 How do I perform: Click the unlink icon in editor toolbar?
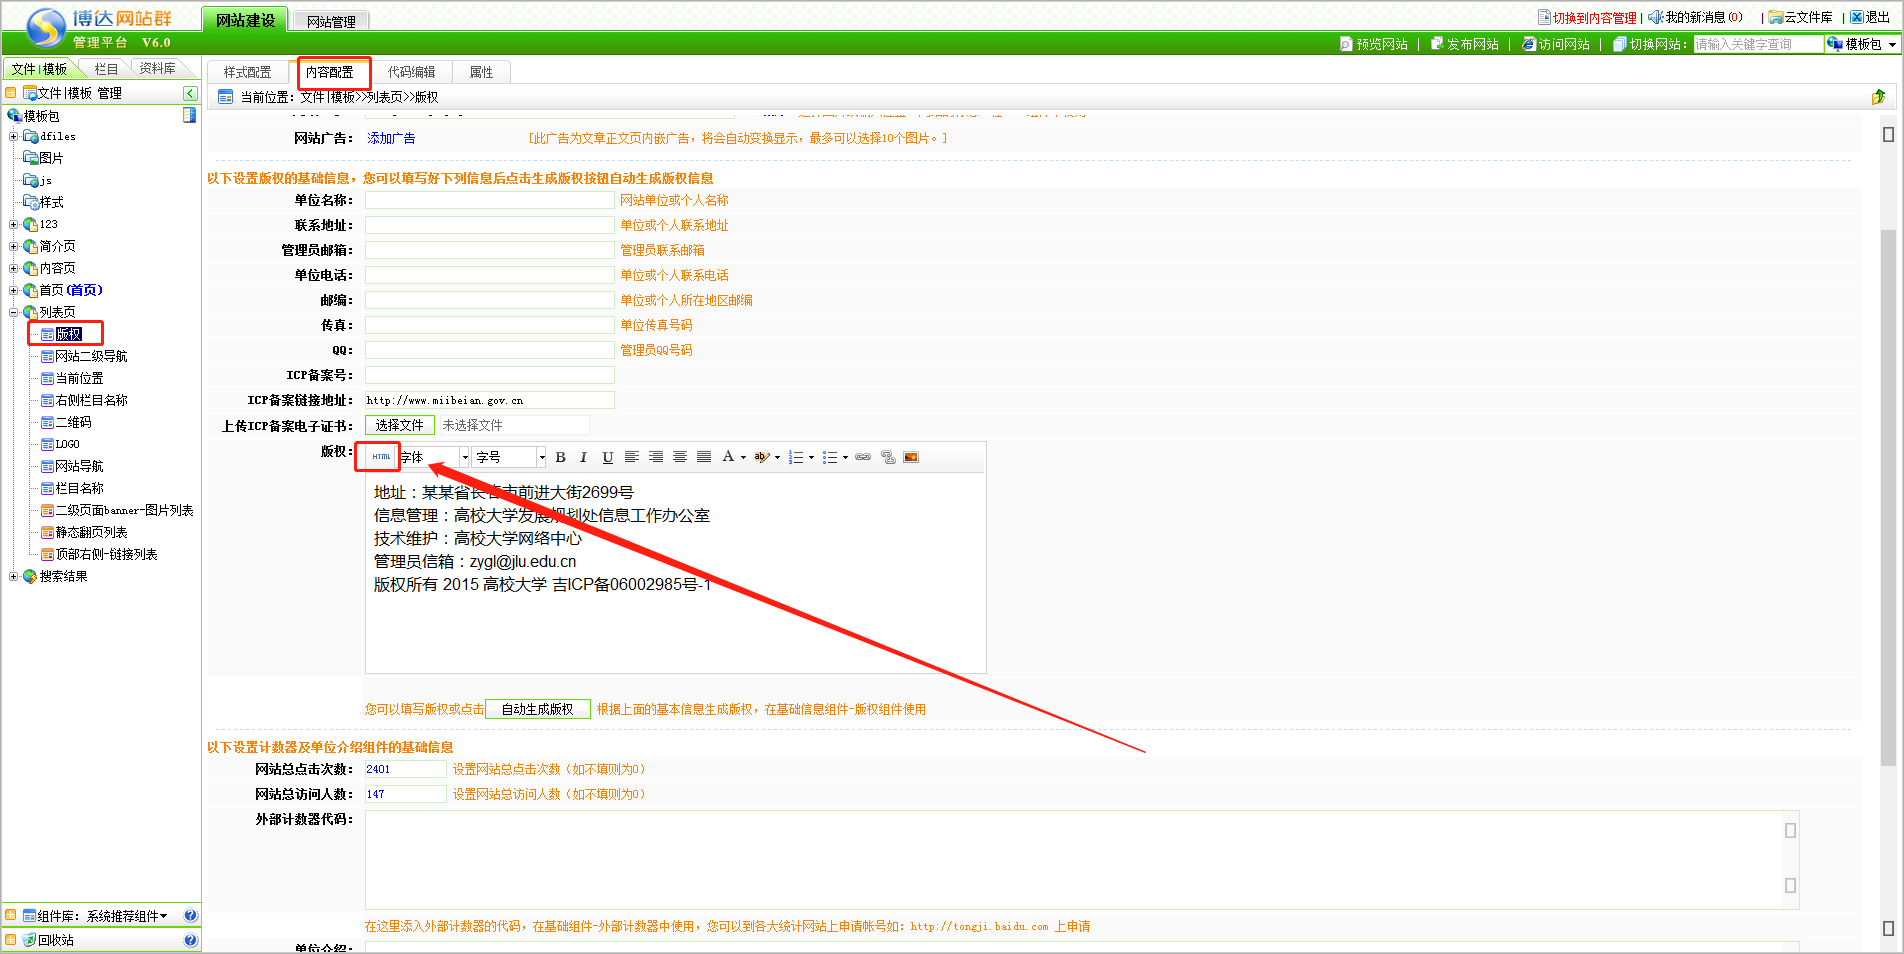(888, 457)
